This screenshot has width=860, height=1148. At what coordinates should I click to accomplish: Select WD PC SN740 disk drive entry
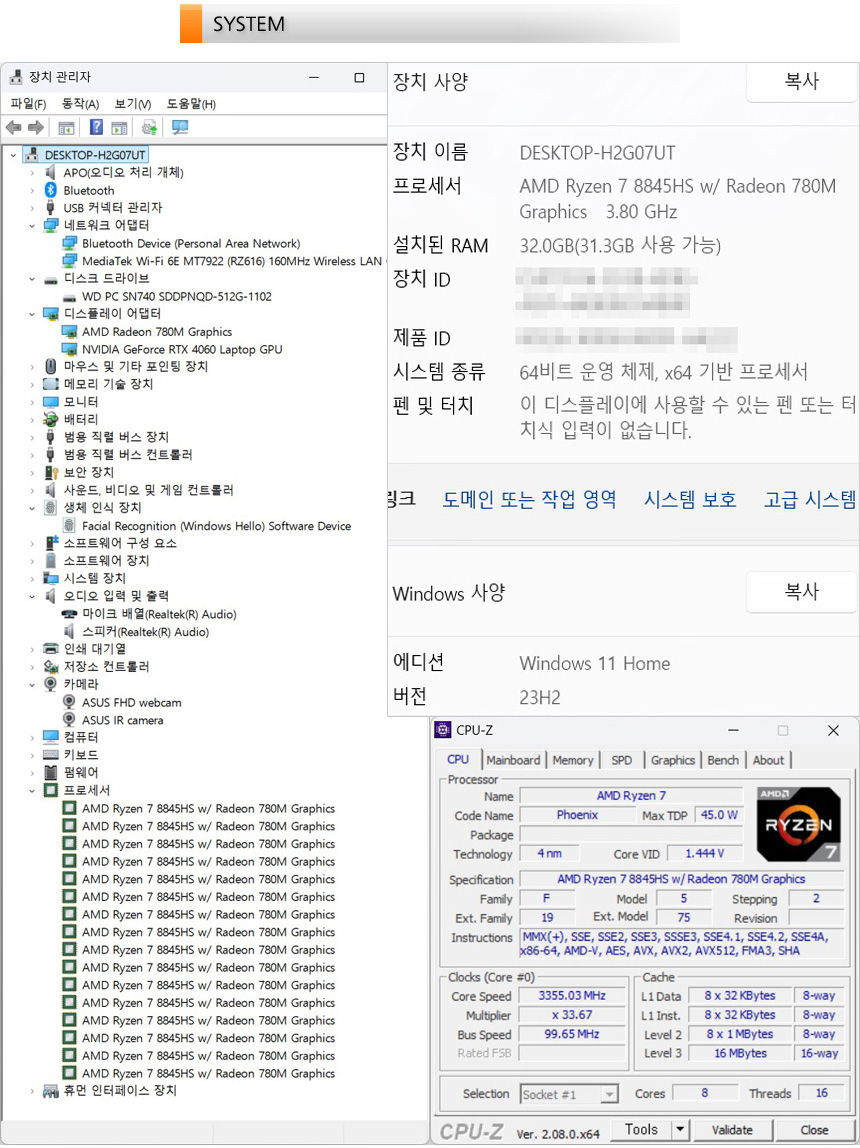[x=176, y=296]
